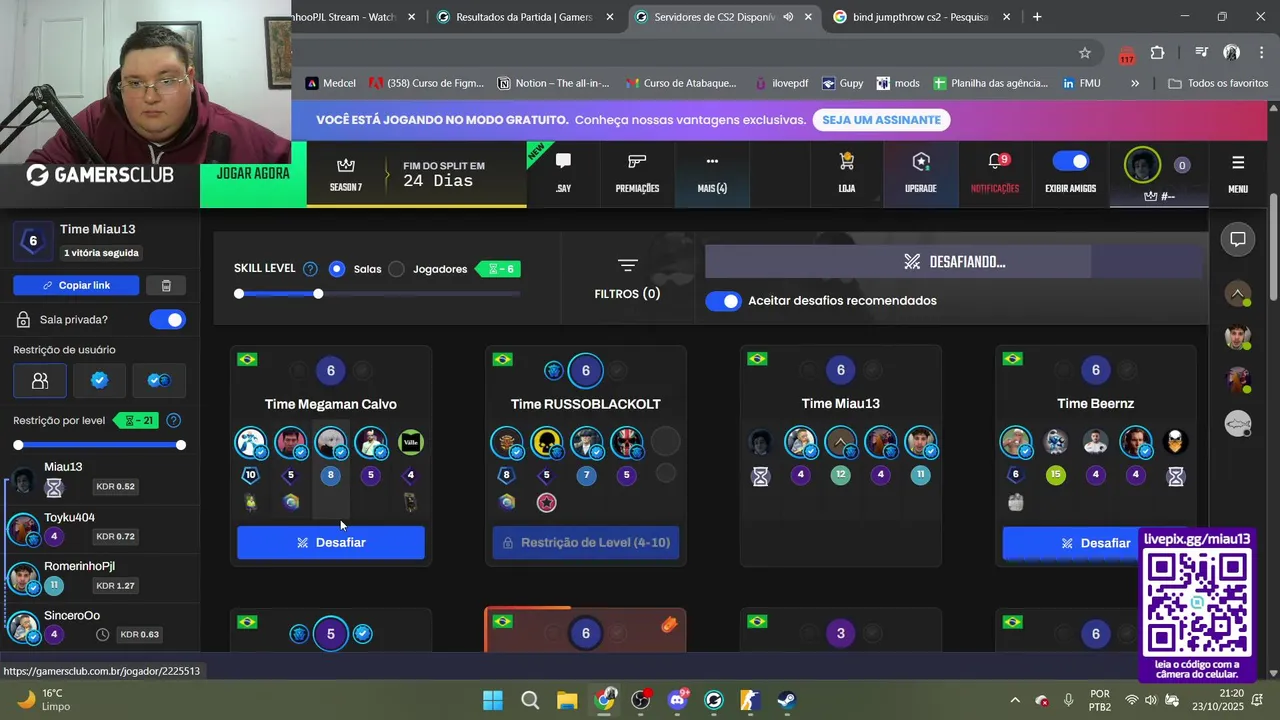1280x720 pixels.
Task: Open Premiações menu item
Action: coord(637,173)
